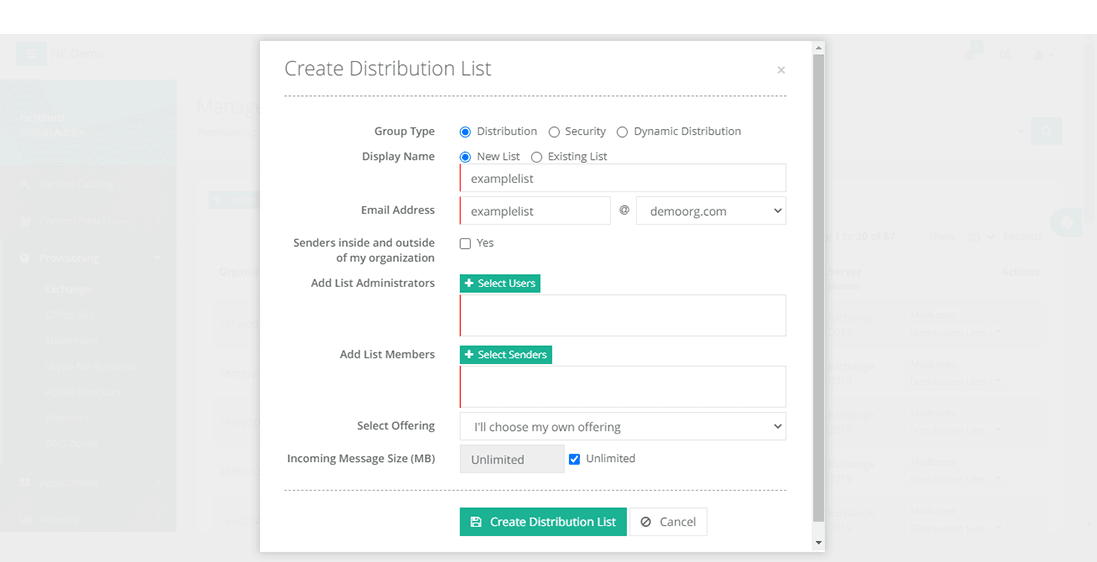Open the Show records count dropdown in the background
This screenshot has height=562, width=1097.
(979, 237)
